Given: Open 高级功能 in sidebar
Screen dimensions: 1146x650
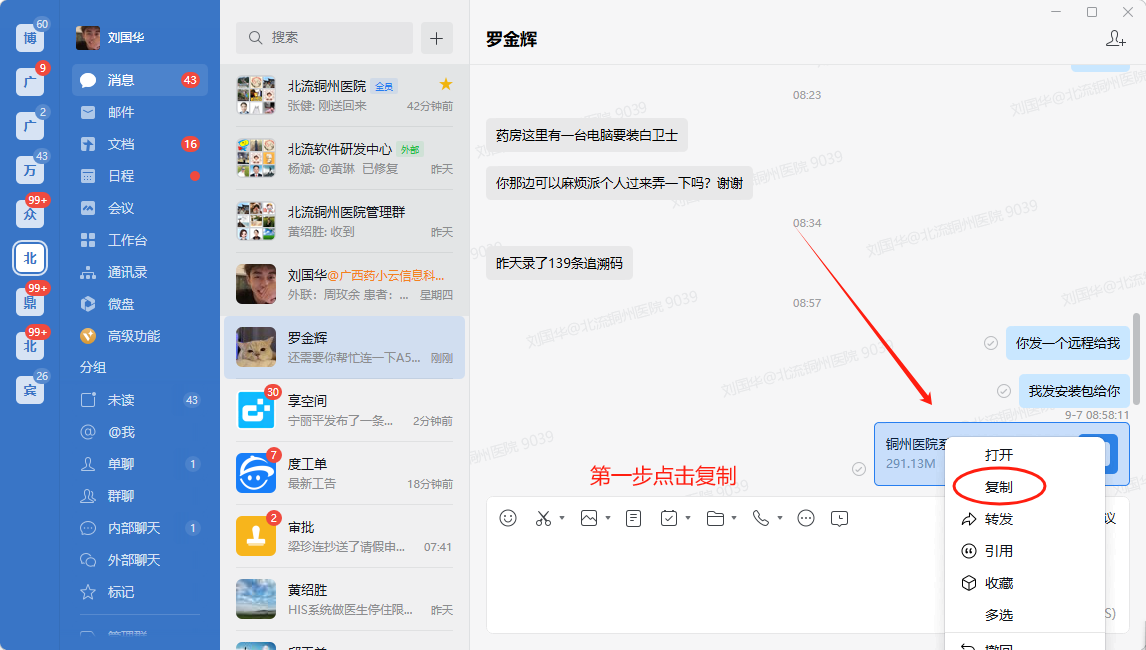Looking at the screenshot, I should coord(140,336).
